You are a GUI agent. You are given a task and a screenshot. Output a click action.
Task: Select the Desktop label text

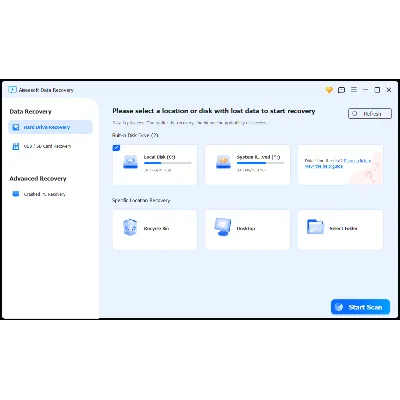click(x=246, y=229)
